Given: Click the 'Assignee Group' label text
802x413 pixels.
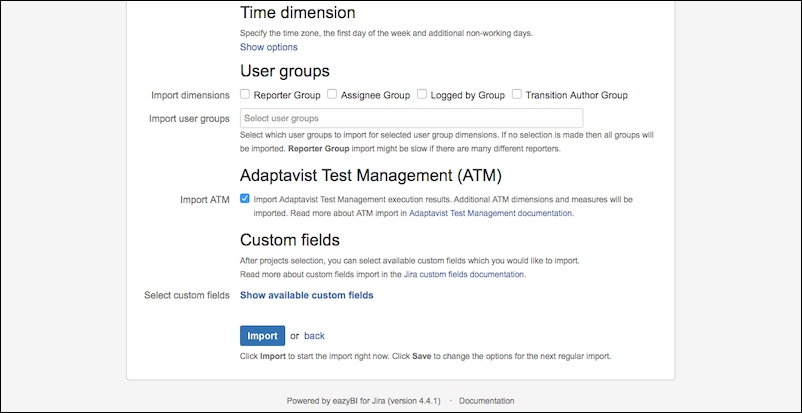Looking at the screenshot, I should 375,95.
